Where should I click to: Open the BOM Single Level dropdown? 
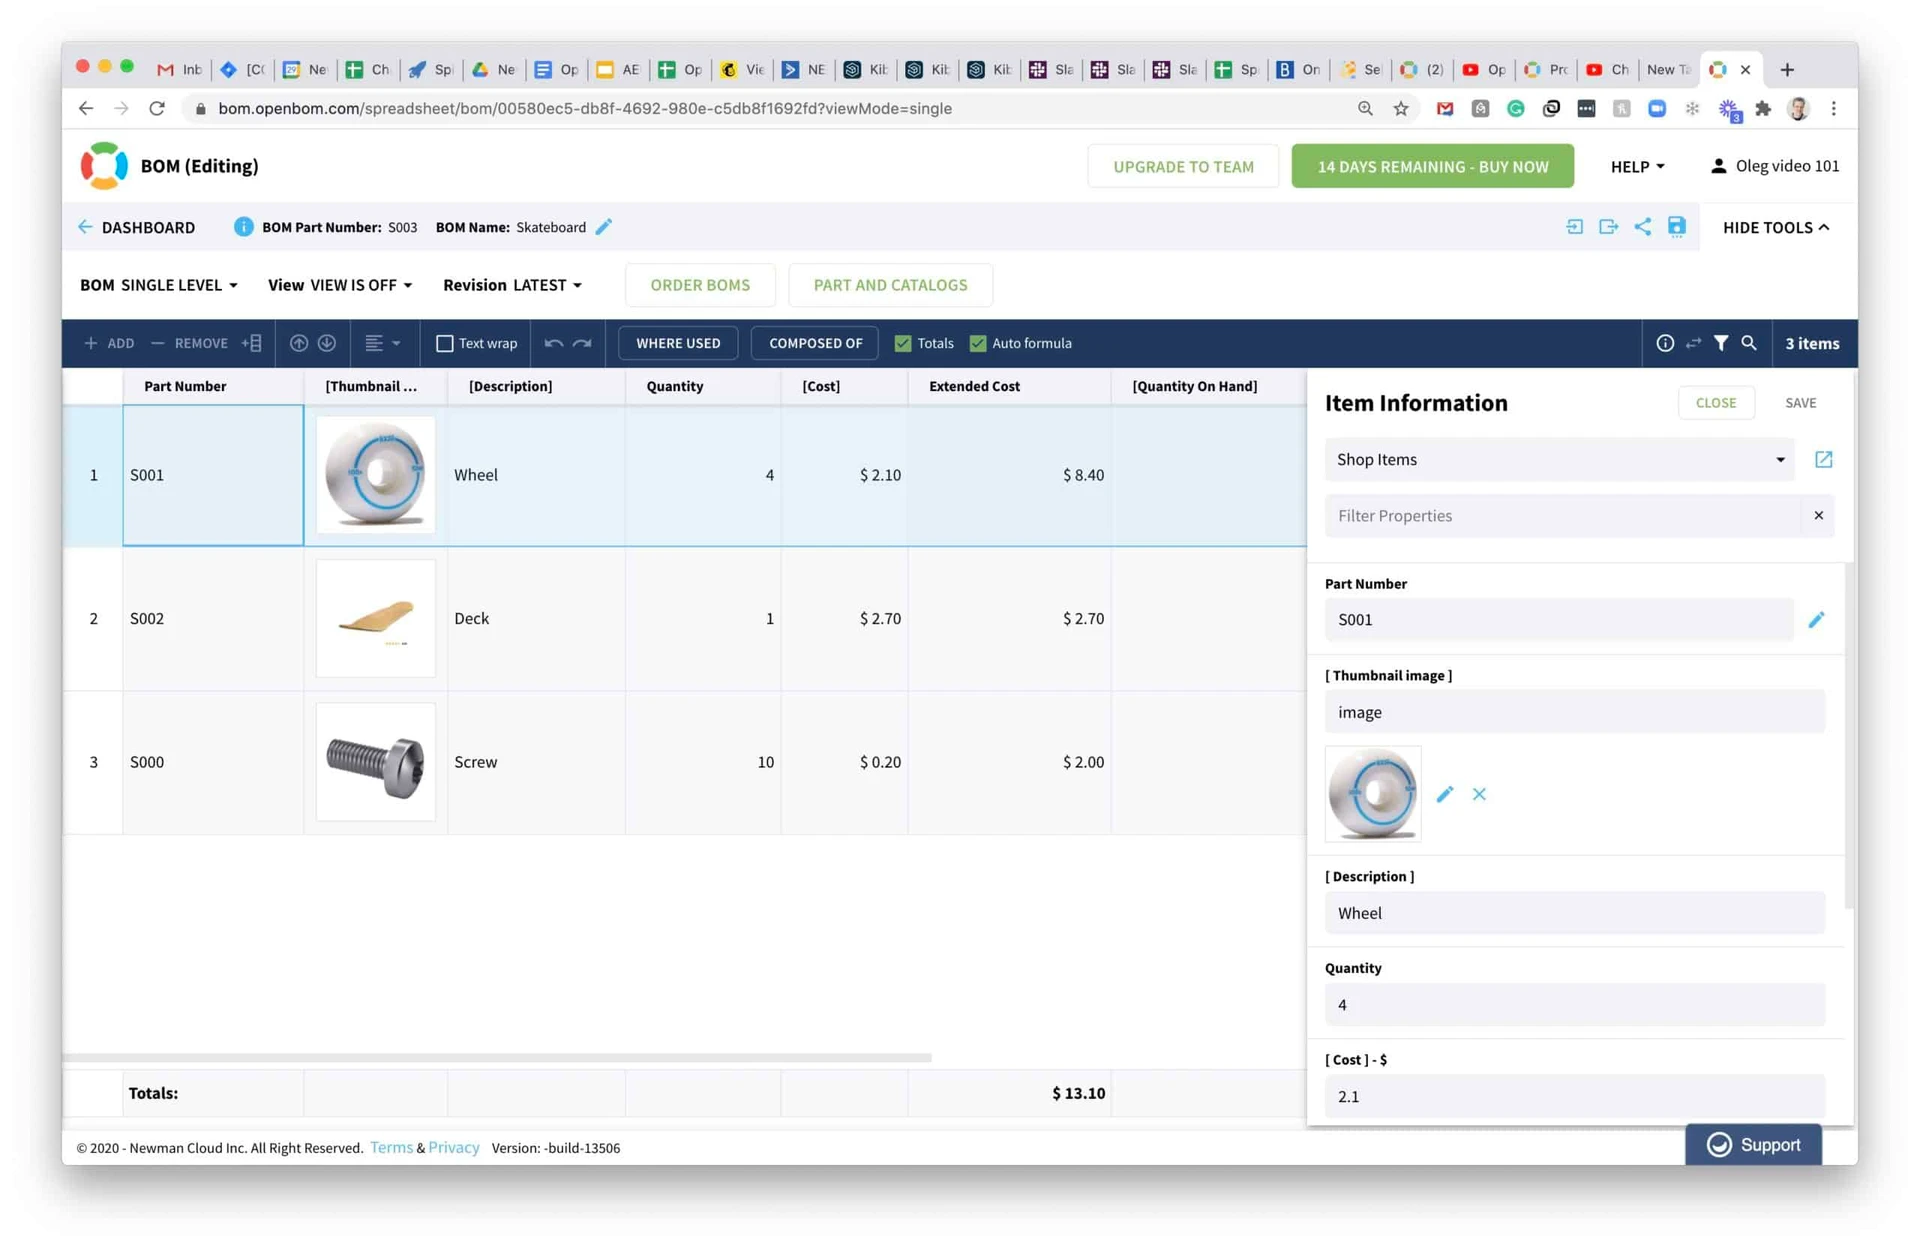tap(159, 285)
